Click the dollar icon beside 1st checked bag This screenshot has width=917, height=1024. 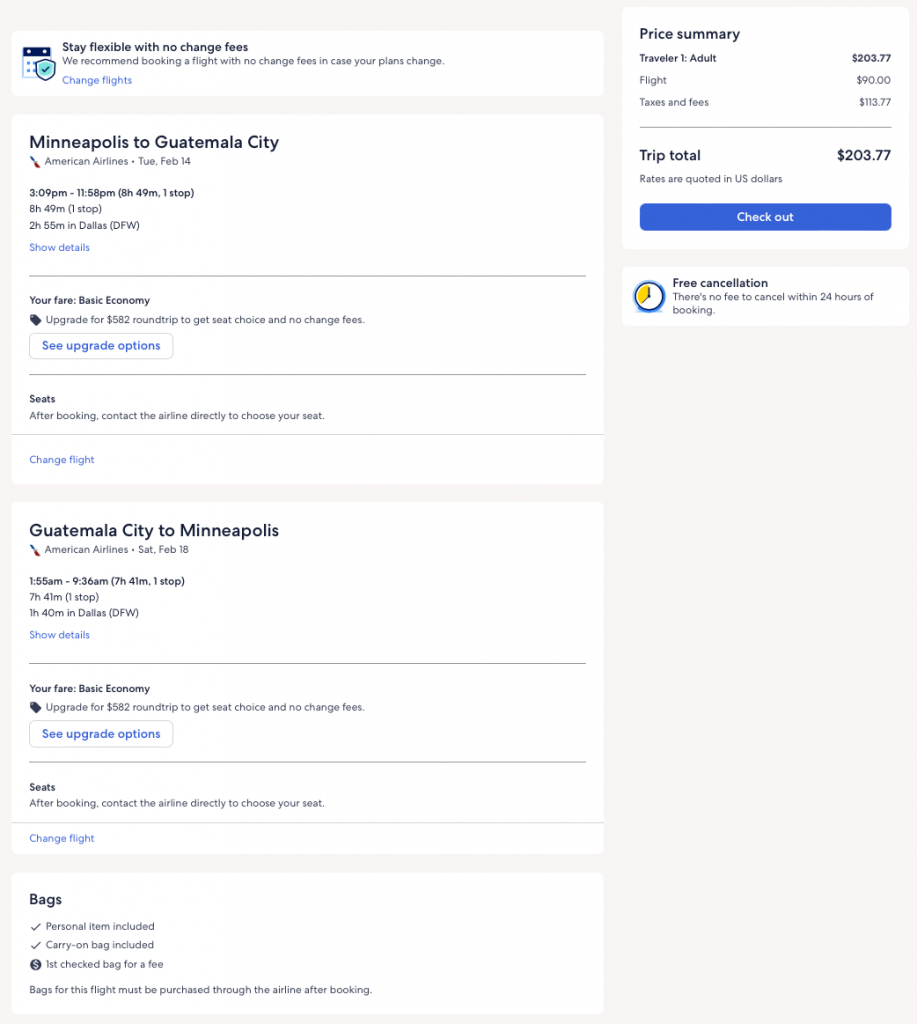tap(36, 964)
